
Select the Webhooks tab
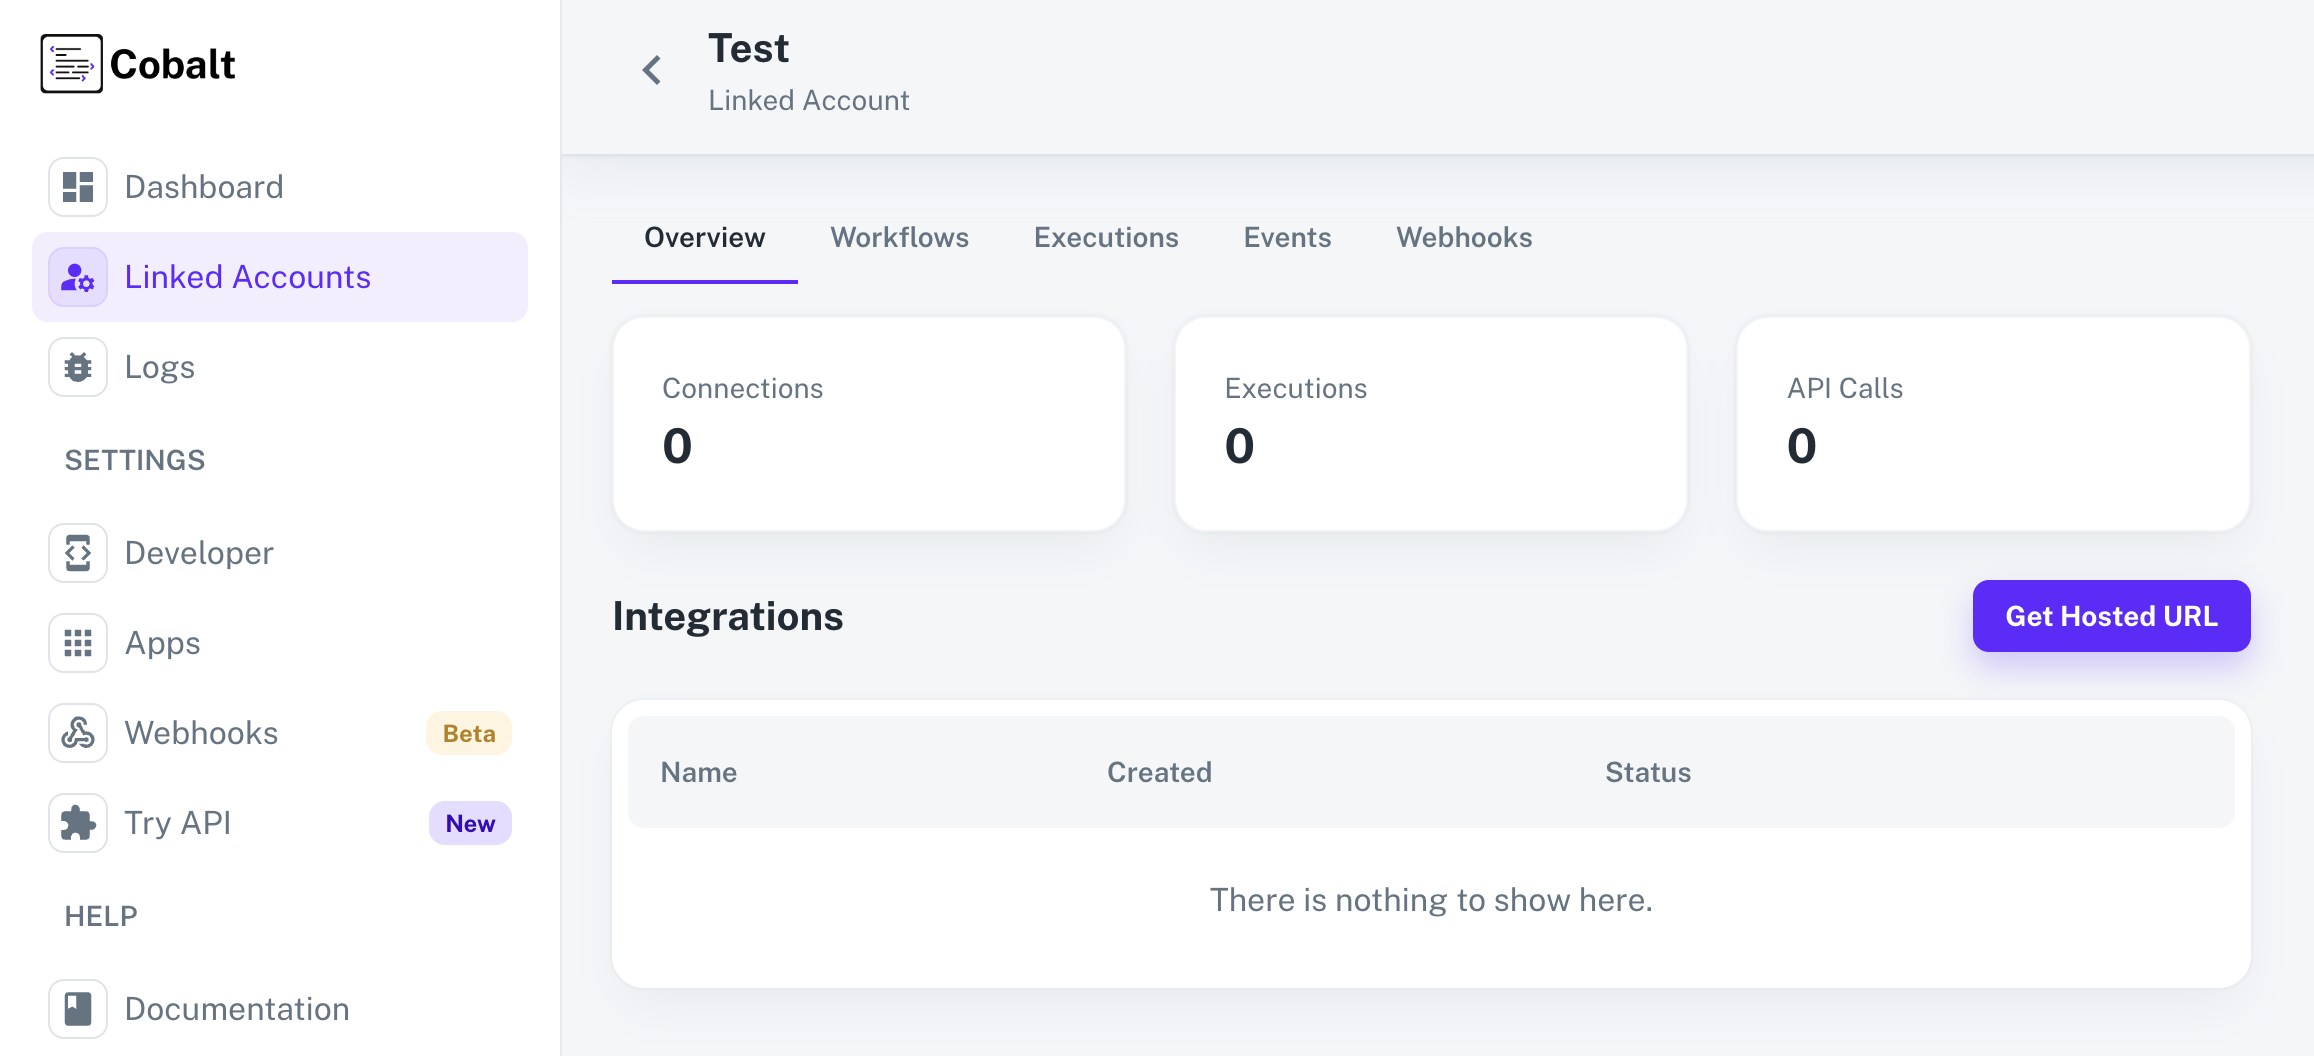1463,237
